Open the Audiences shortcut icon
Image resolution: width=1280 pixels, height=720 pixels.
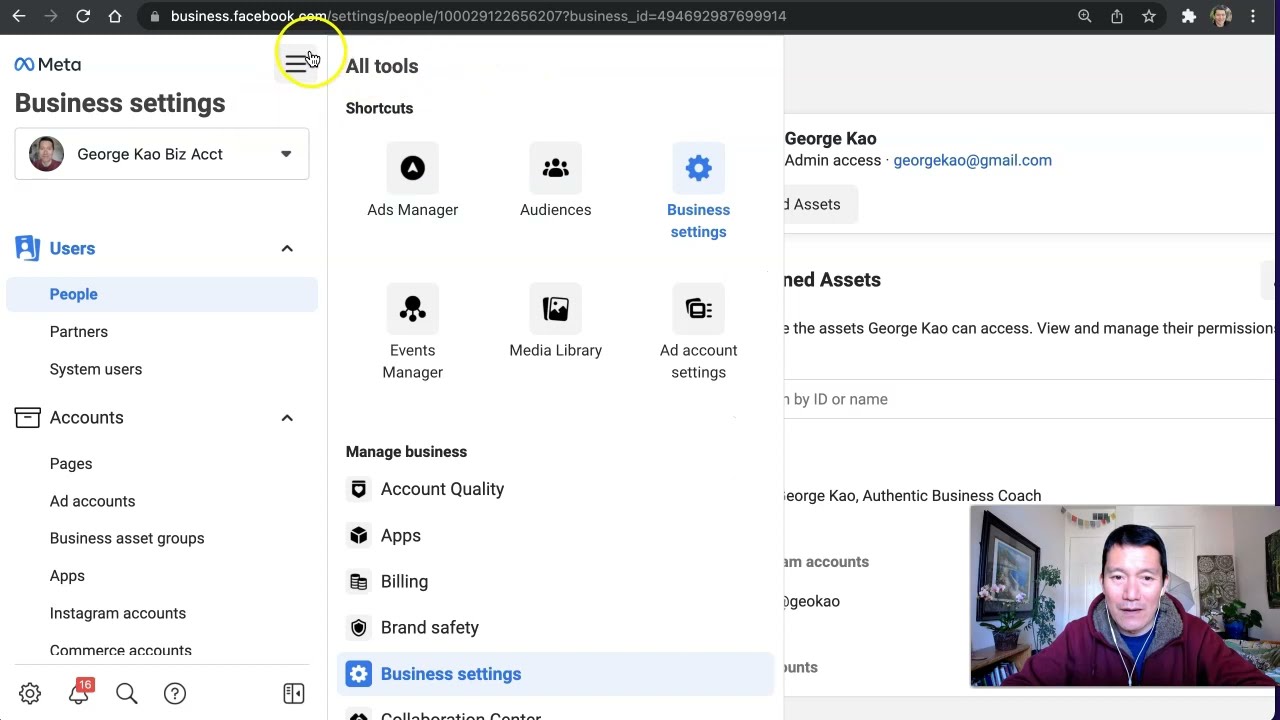click(x=555, y=168)
